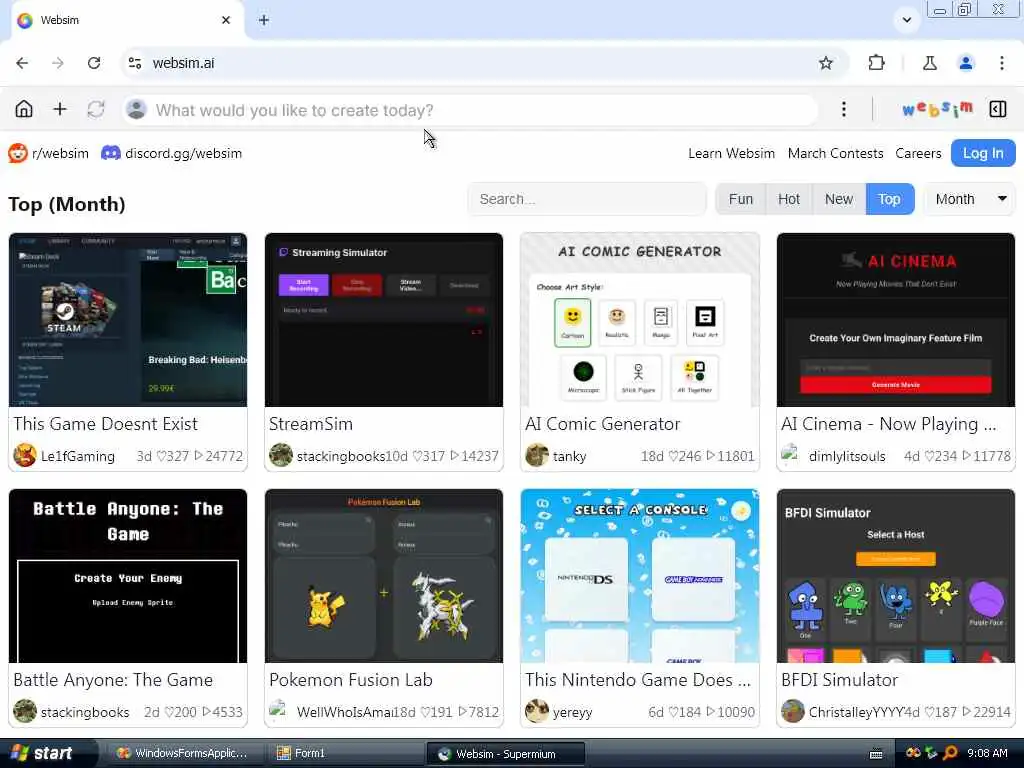Open This Nintendo Game Does thumbnail
Image resolution: width=1024 pixels, height=768 pixels.
640,575
